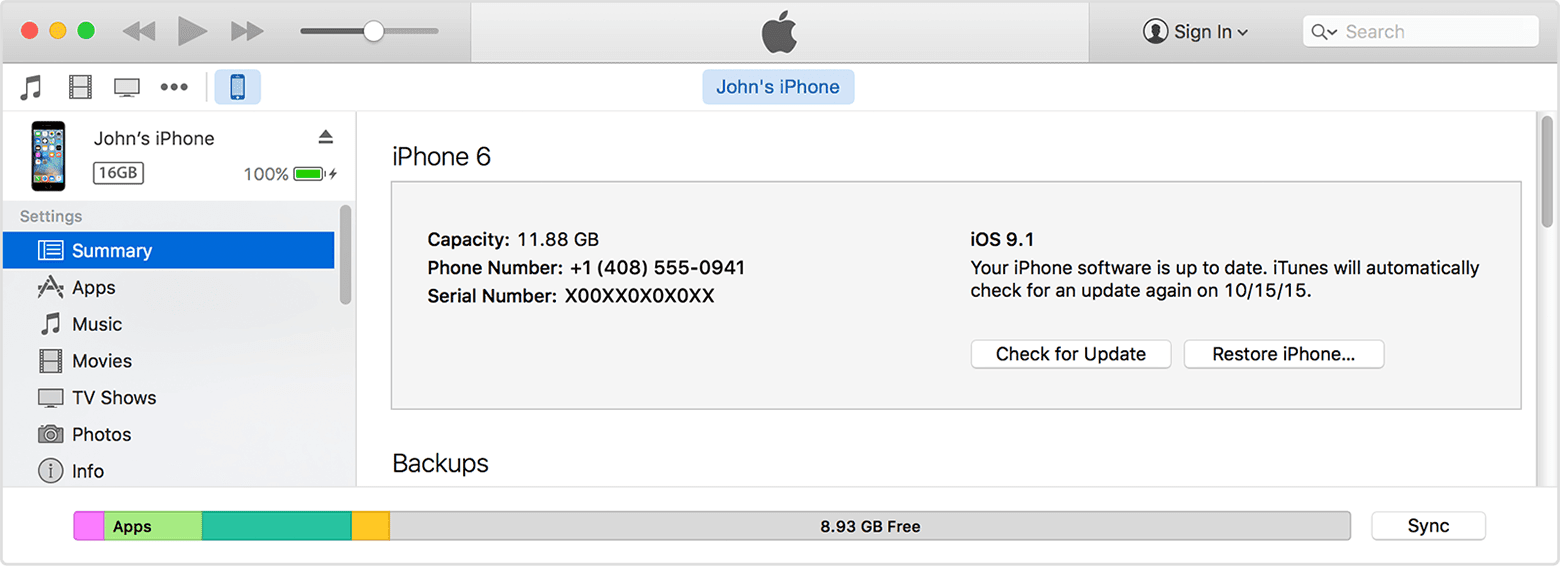Click the 8.93 GB Free segment
This screenshot has height=566, width=1560.
[870, 526]
